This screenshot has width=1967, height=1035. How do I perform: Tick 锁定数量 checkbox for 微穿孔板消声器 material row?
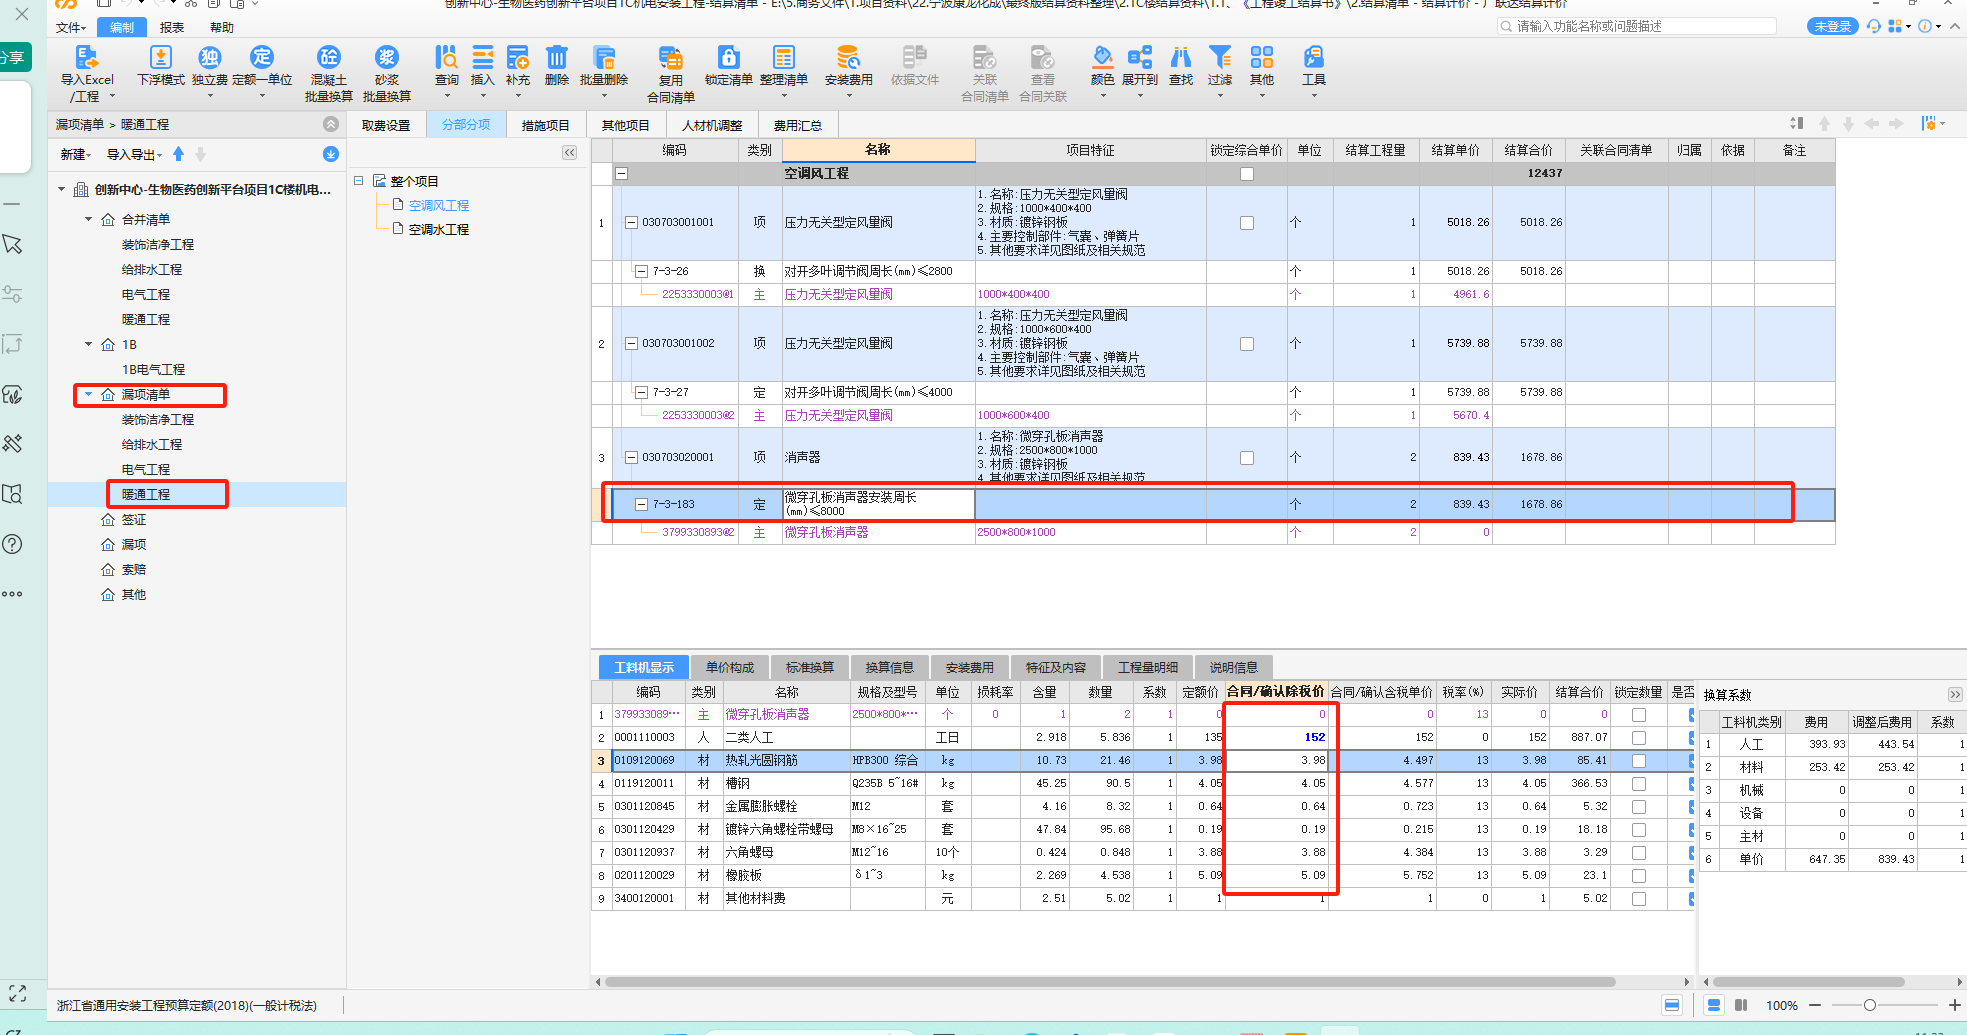click(1639, 715)
